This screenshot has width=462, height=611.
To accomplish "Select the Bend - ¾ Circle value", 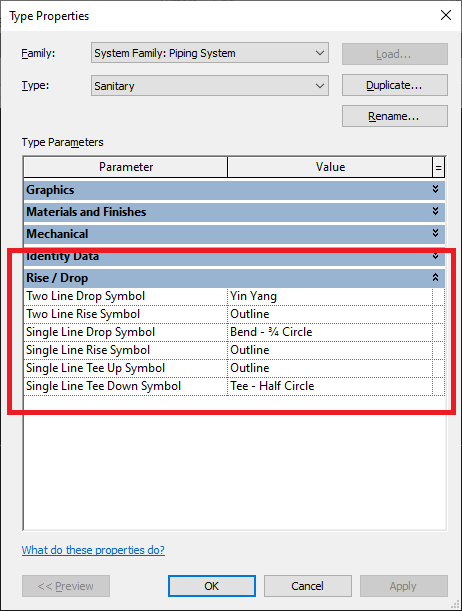I will (330, 332).
